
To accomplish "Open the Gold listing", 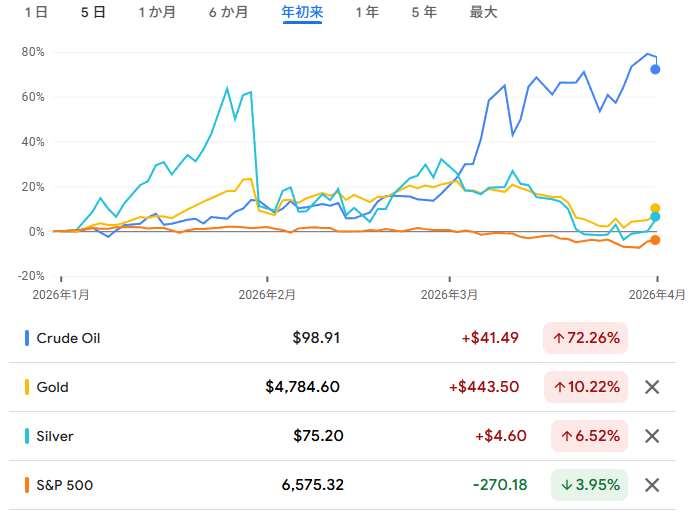I will [x=52, y=387].
